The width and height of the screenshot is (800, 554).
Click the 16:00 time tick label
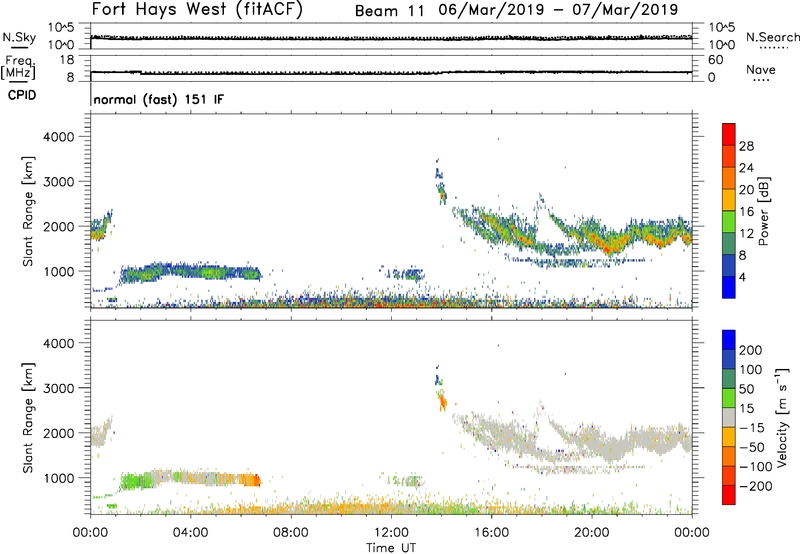pos(491,533)
